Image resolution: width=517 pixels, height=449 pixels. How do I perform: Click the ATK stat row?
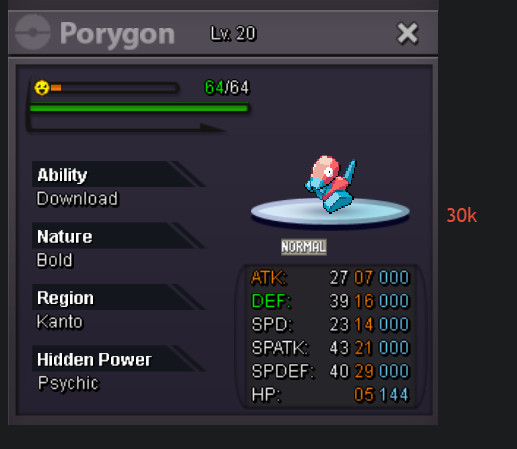[x=330, y=278]
